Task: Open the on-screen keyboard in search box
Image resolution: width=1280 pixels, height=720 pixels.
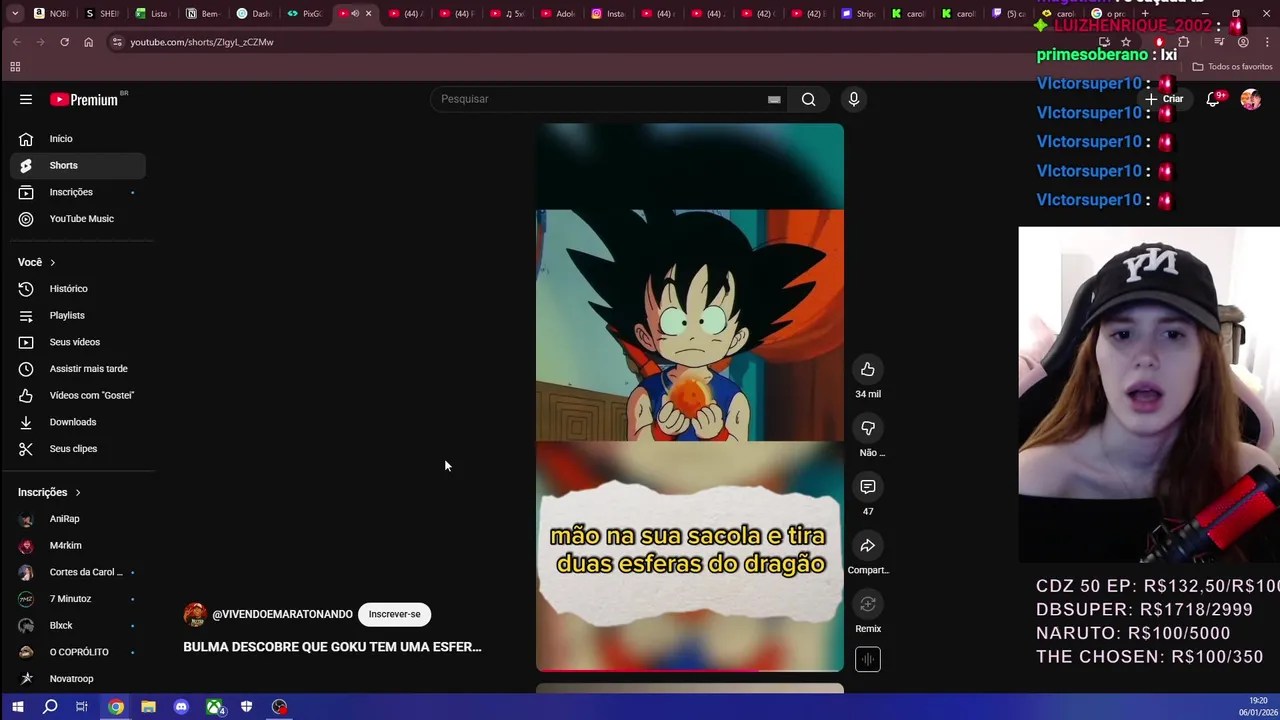Action: pos(774,99)
